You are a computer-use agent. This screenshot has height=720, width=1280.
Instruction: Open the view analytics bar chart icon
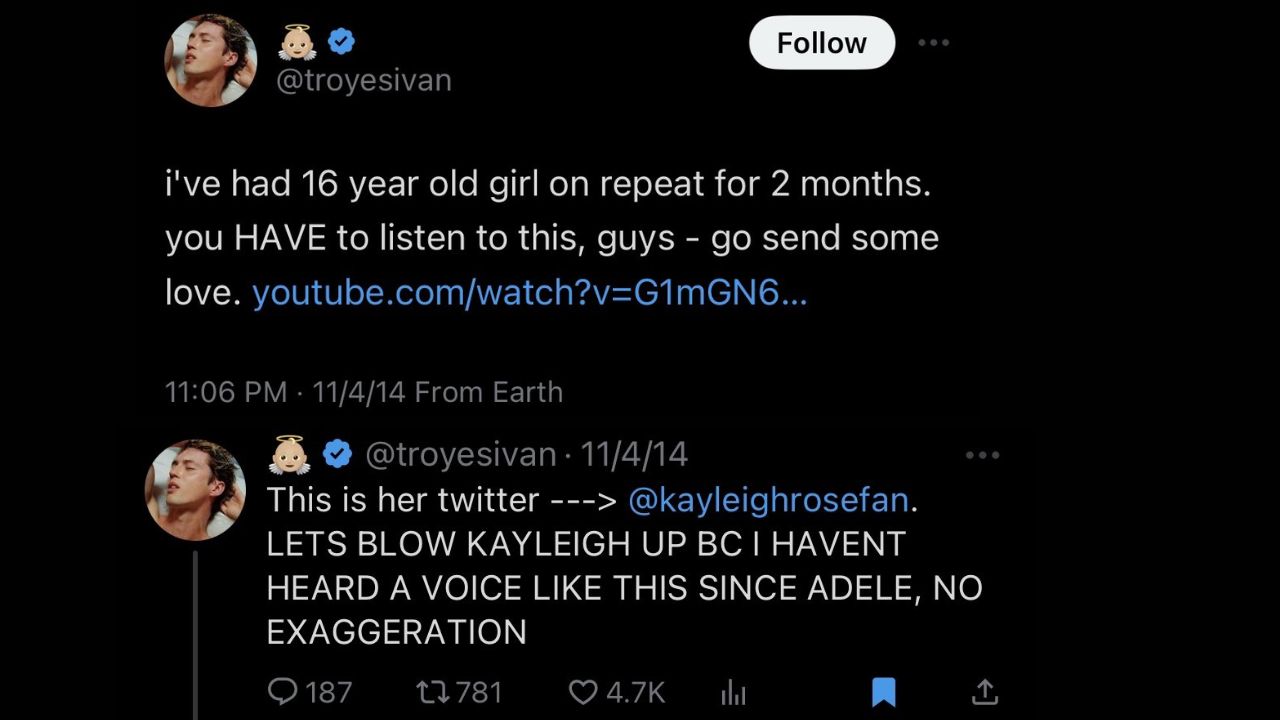[x=733, y=691]
